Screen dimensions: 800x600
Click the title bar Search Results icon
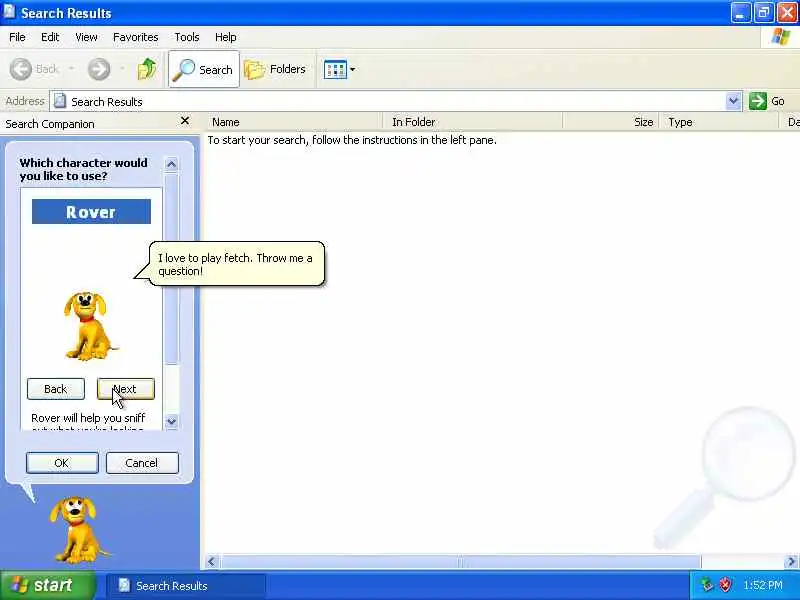9,11
